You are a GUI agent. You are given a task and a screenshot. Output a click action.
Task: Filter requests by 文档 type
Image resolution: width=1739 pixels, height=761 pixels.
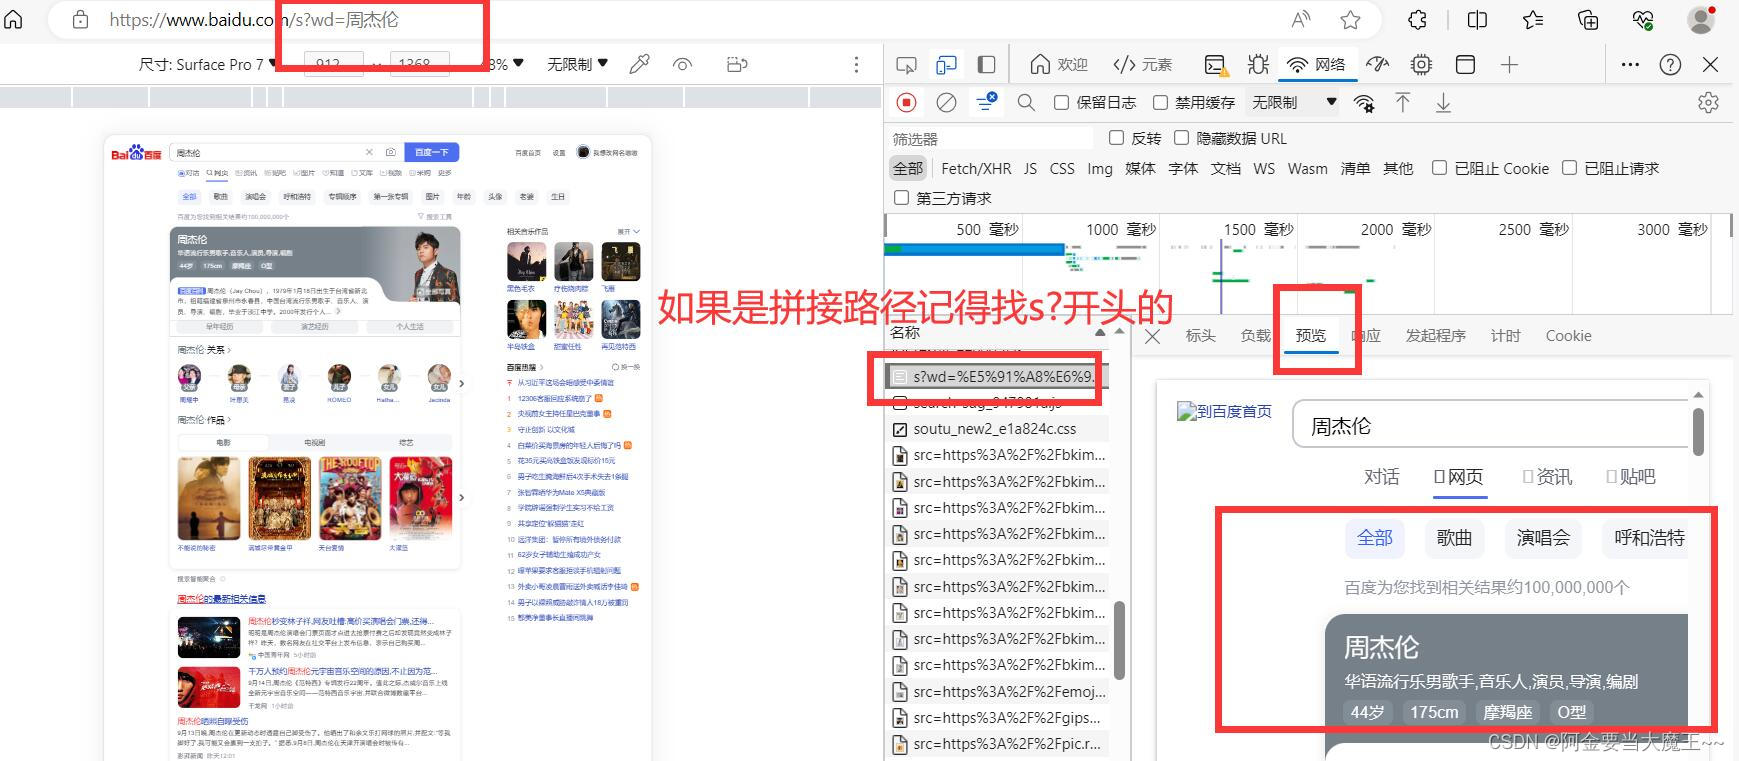pyautogui.click(x=1225, y=168)
